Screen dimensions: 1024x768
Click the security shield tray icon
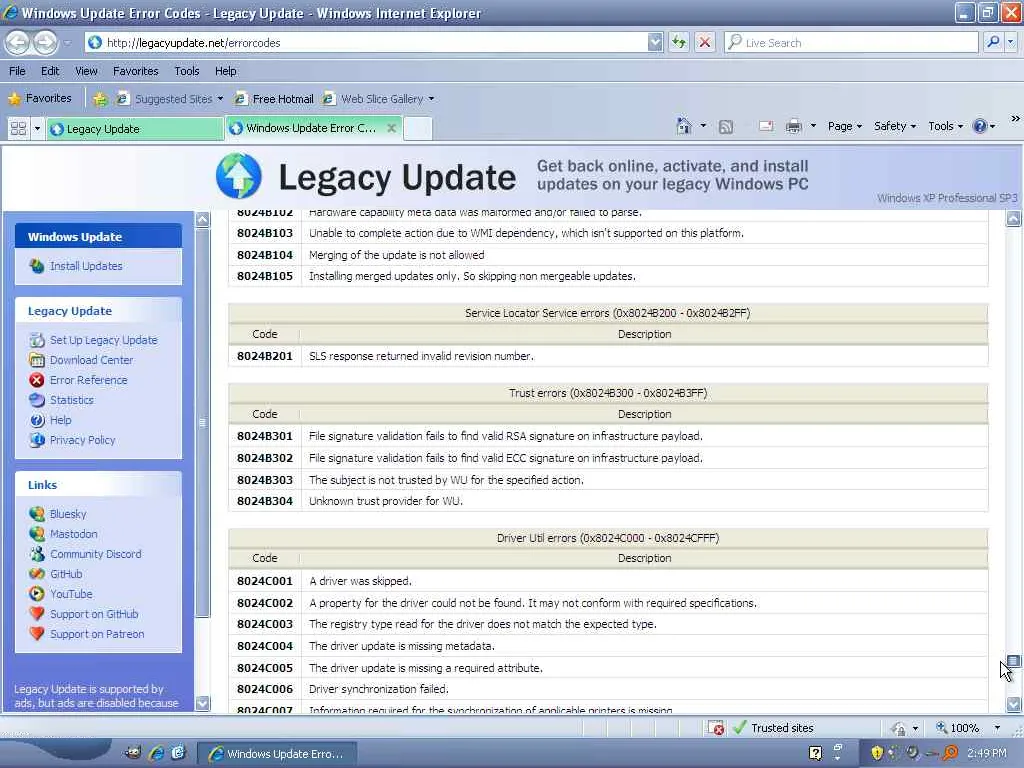point(877,753)
